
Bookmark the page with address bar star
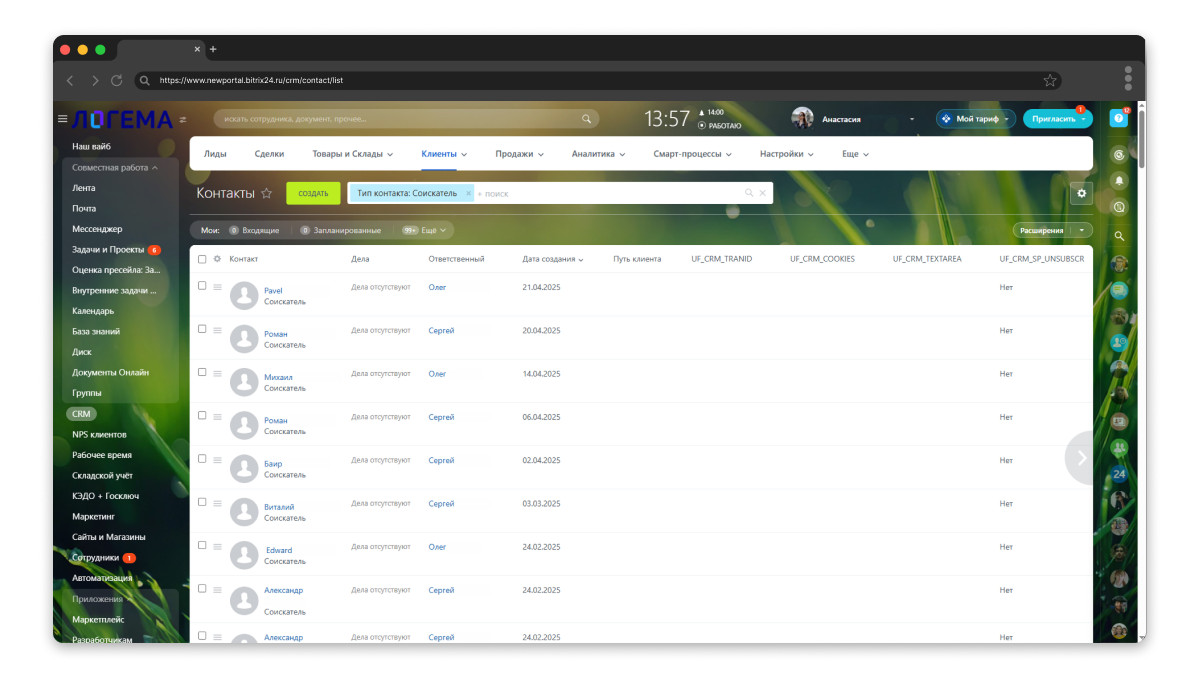(x=1050, y=80)
